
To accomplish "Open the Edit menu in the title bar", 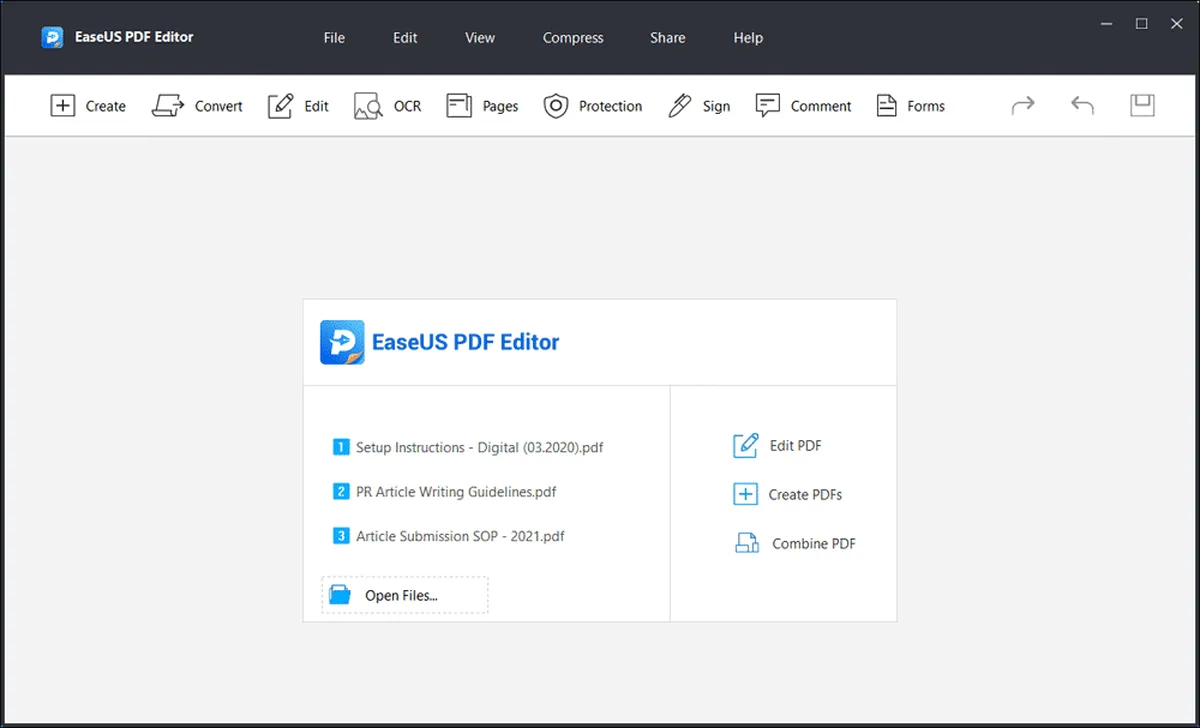I will [x=405, y=37].
